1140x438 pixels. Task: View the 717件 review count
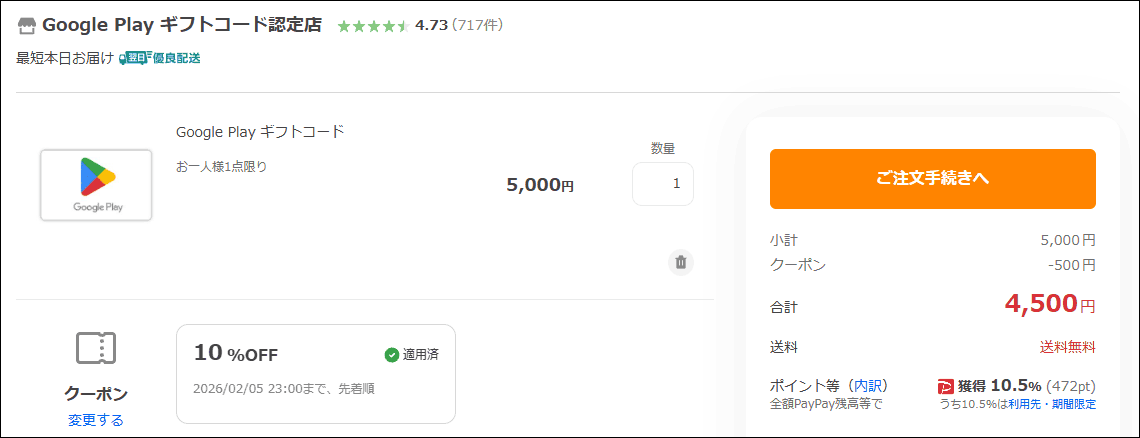[x=478, y=25]
